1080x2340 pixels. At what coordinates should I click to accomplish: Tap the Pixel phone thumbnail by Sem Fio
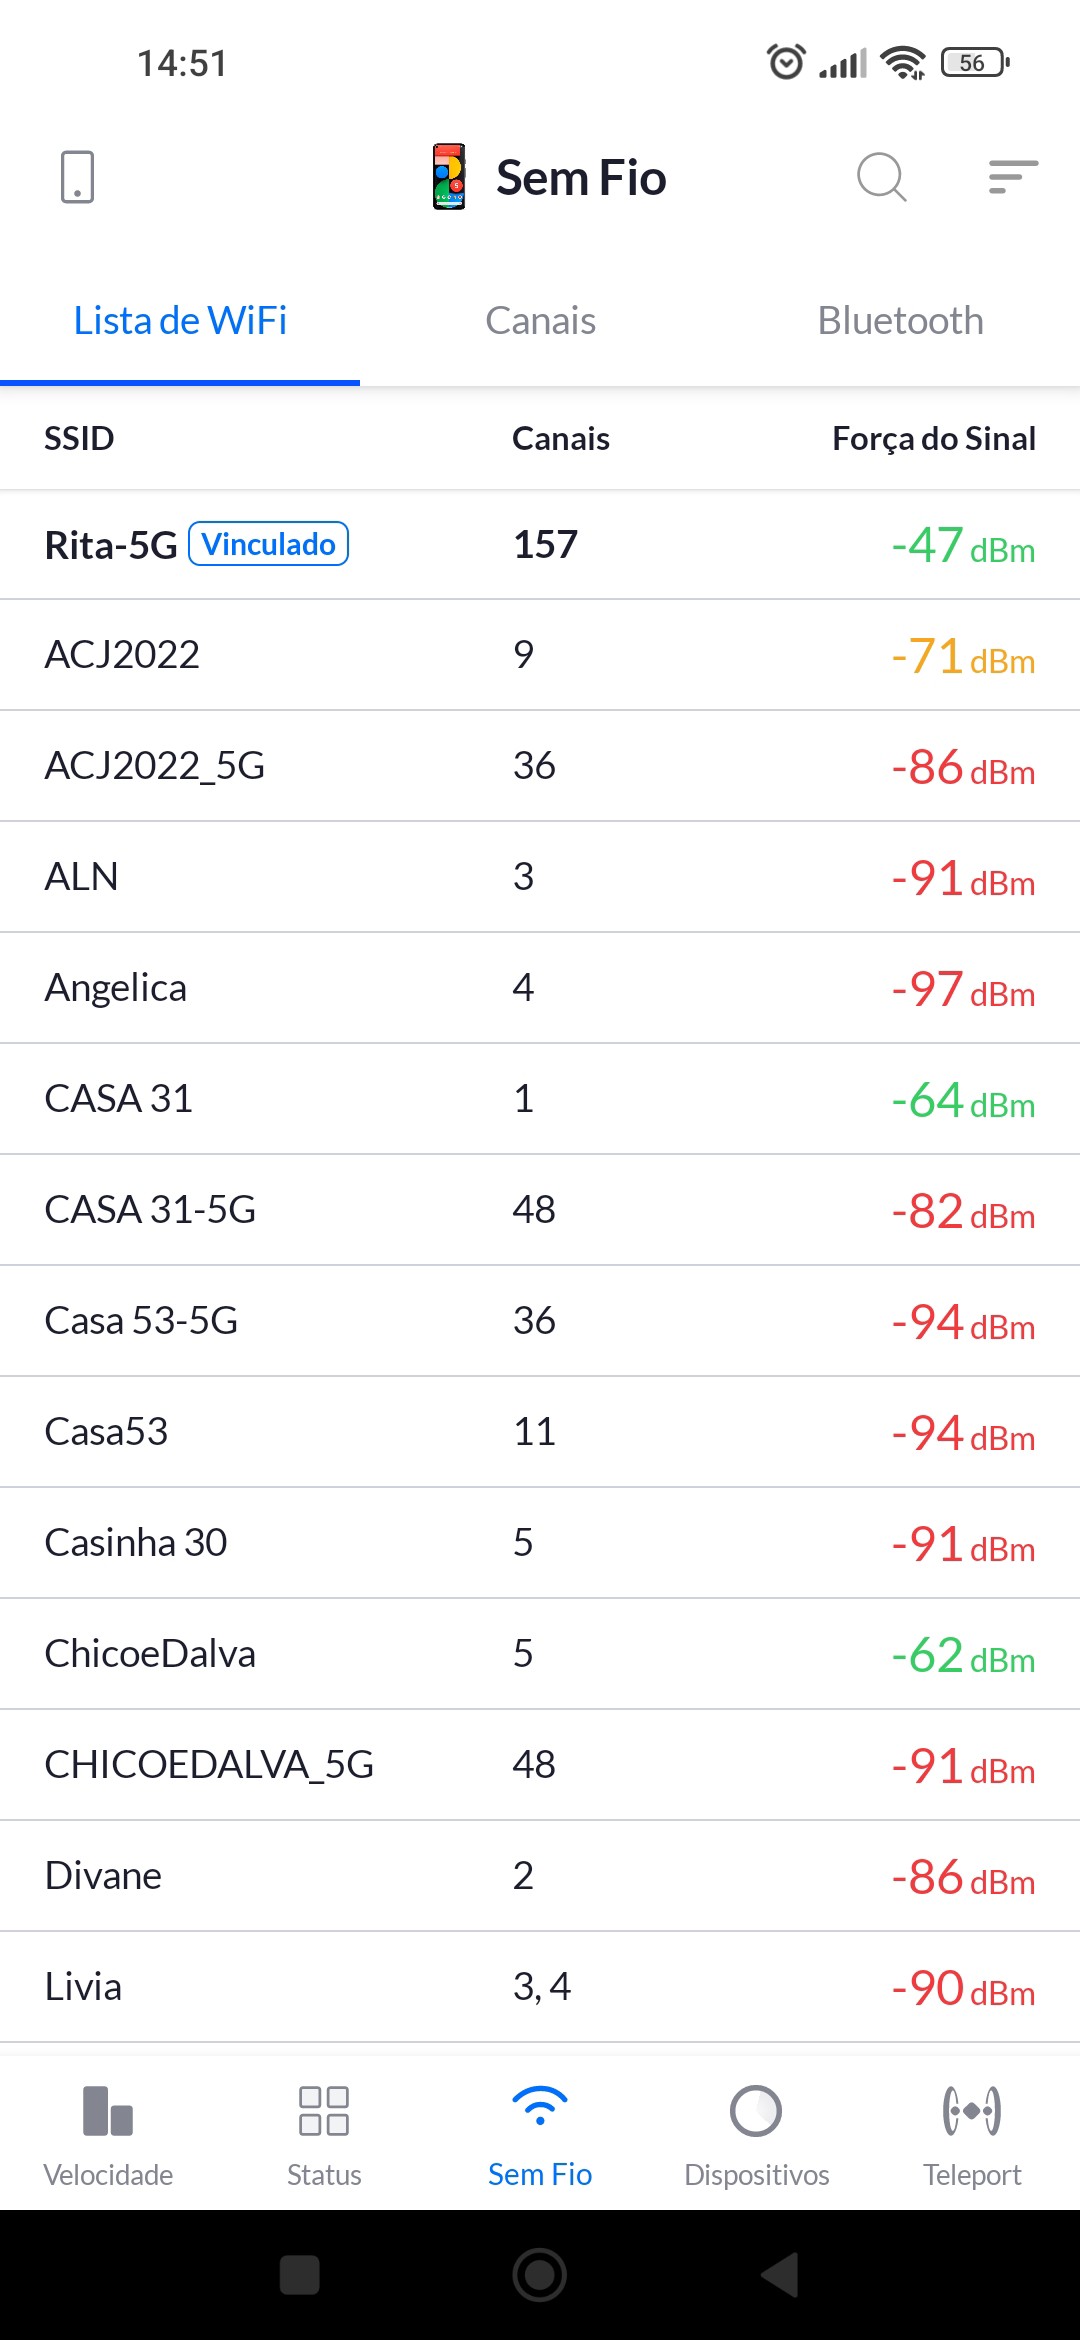[x=449, y=177]
